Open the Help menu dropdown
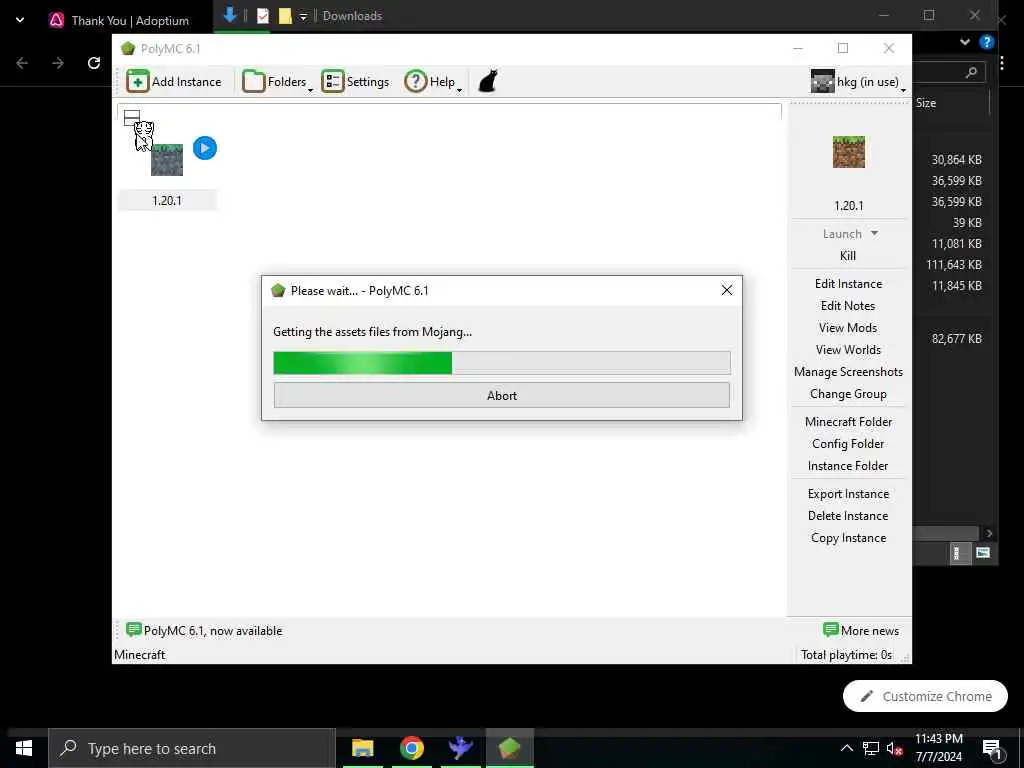Image resolution: width=1024 pixels, height=768 pixels. coord(433,82)
